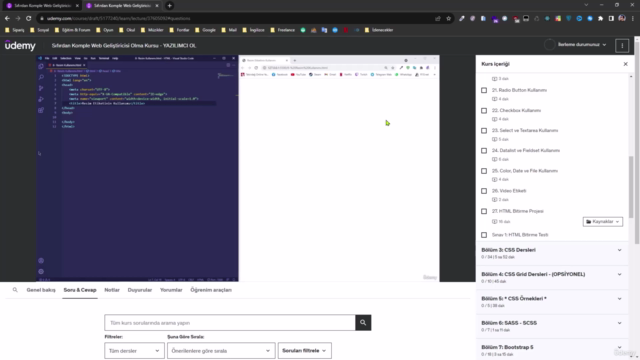Open the Chrome extensions puzzle icon
640x360 pixels.
click(600, 18)
